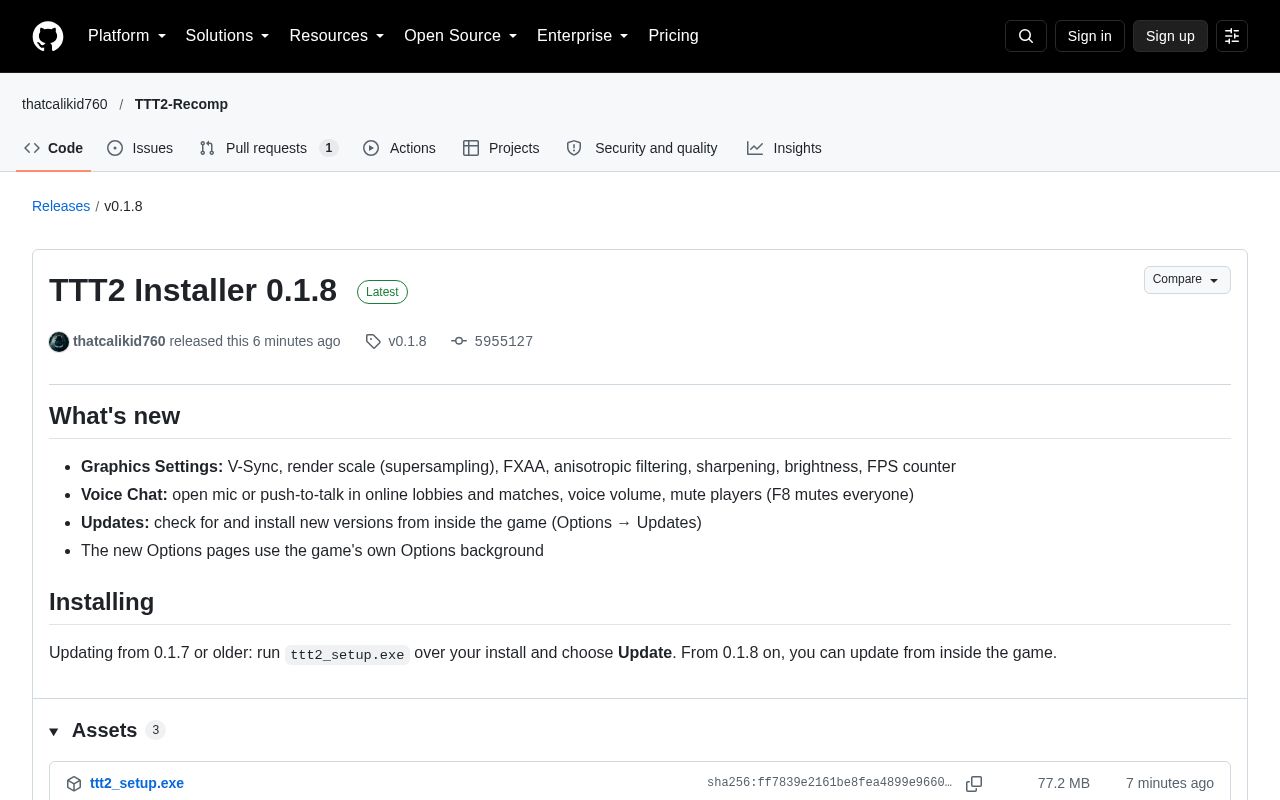This screenshot has width=1280, height=800.
Task: Go back to Releases list
Action: (x=61, y=206)
